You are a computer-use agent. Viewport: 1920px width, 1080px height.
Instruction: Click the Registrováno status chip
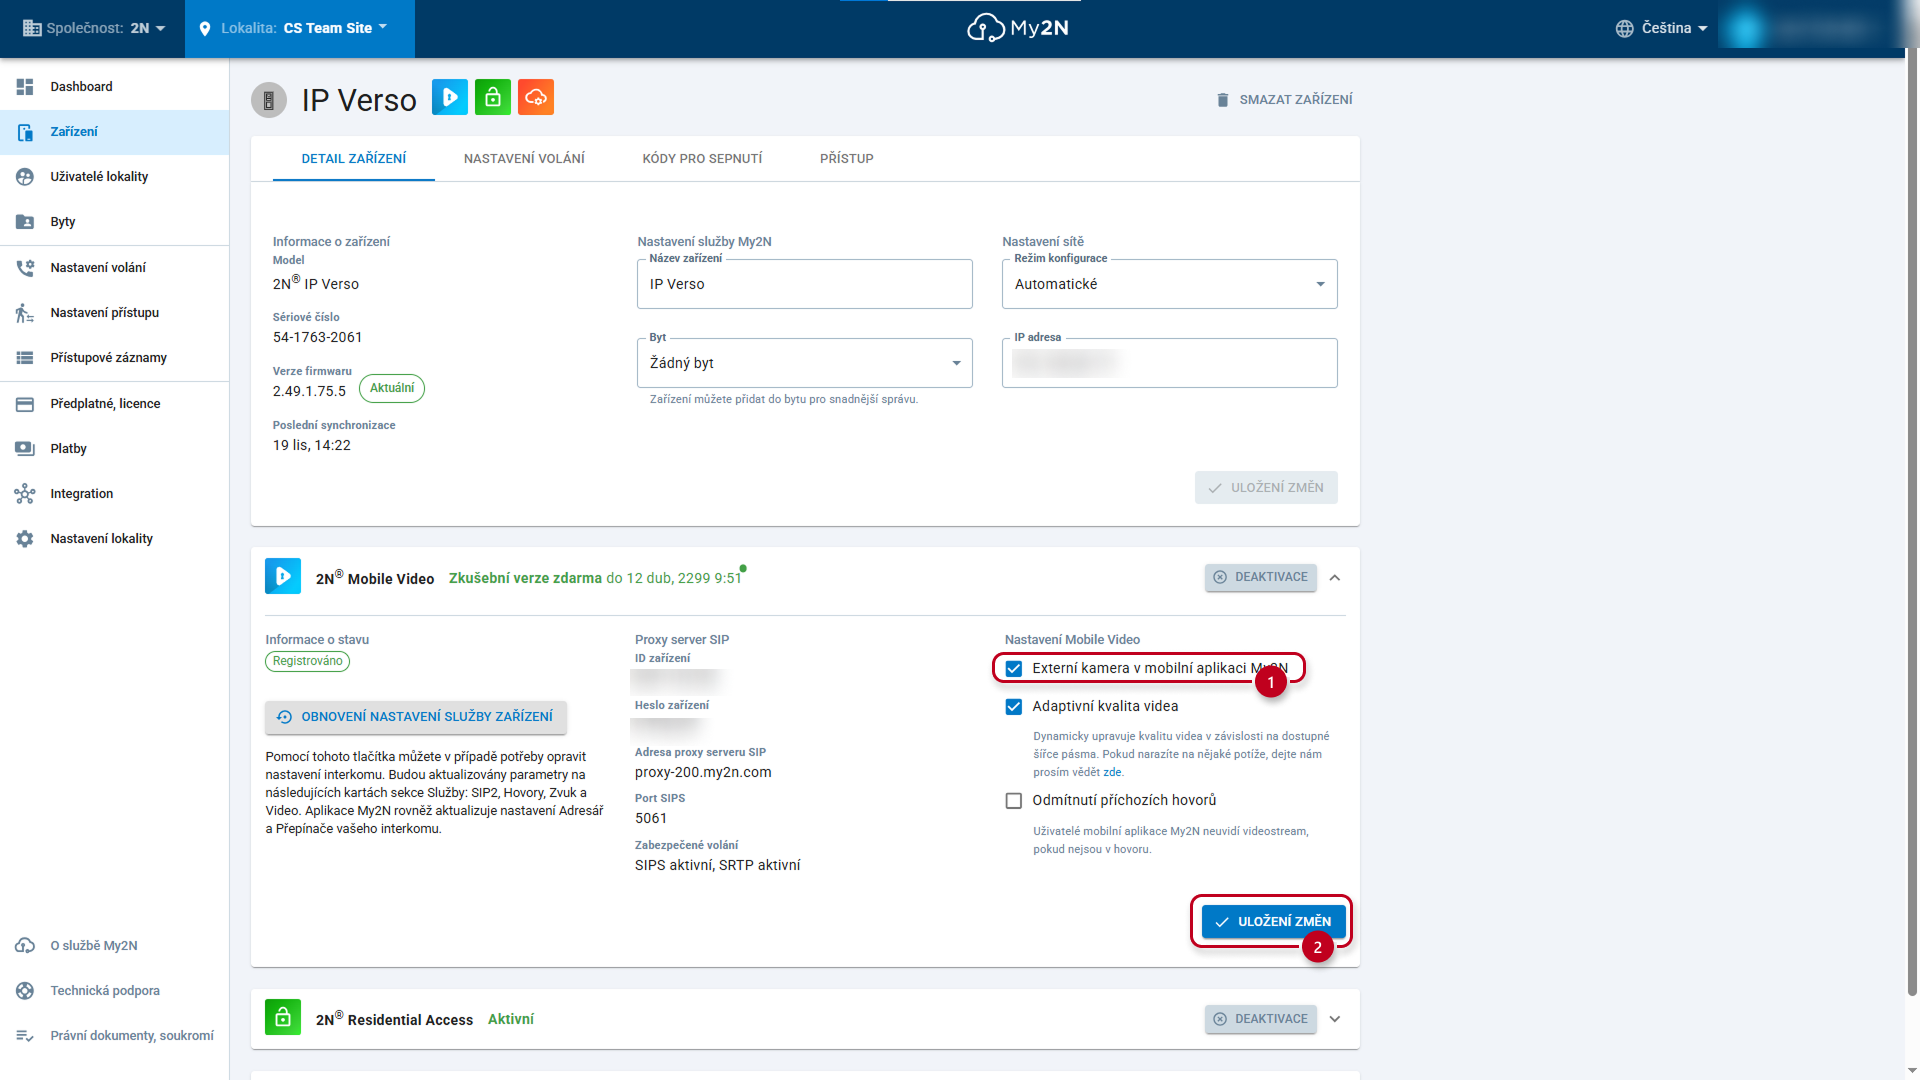click(308, 661)
